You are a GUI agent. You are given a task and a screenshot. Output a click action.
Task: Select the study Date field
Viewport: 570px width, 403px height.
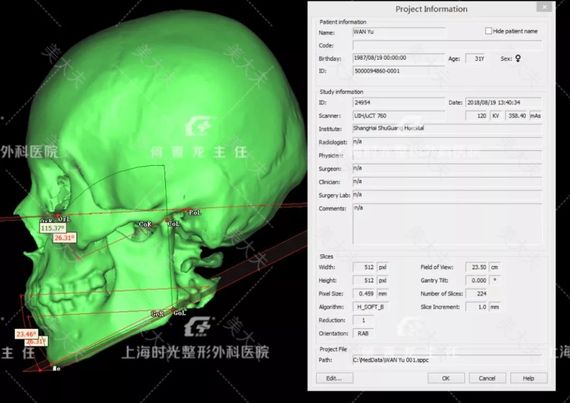tap(504, 103)
